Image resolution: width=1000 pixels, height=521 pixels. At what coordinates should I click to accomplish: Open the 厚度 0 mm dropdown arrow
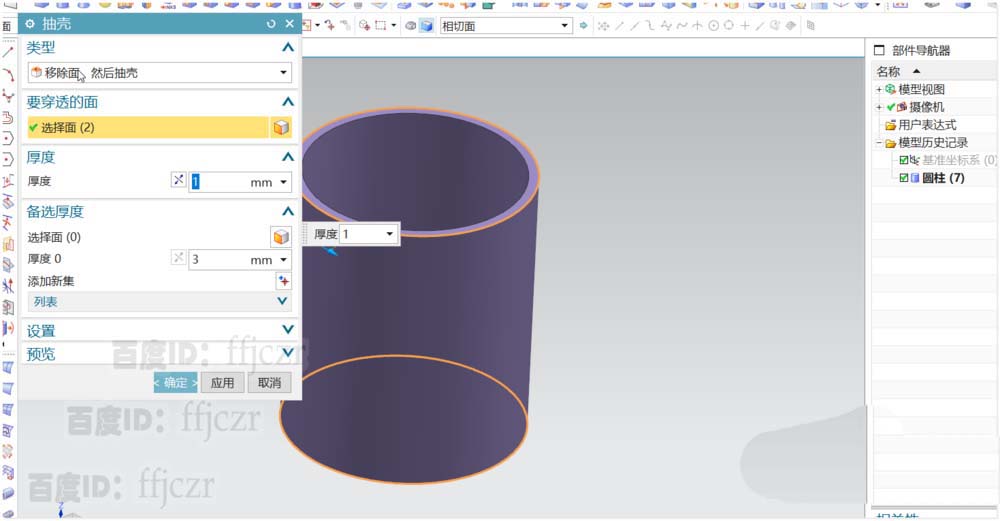coord(284,260)
